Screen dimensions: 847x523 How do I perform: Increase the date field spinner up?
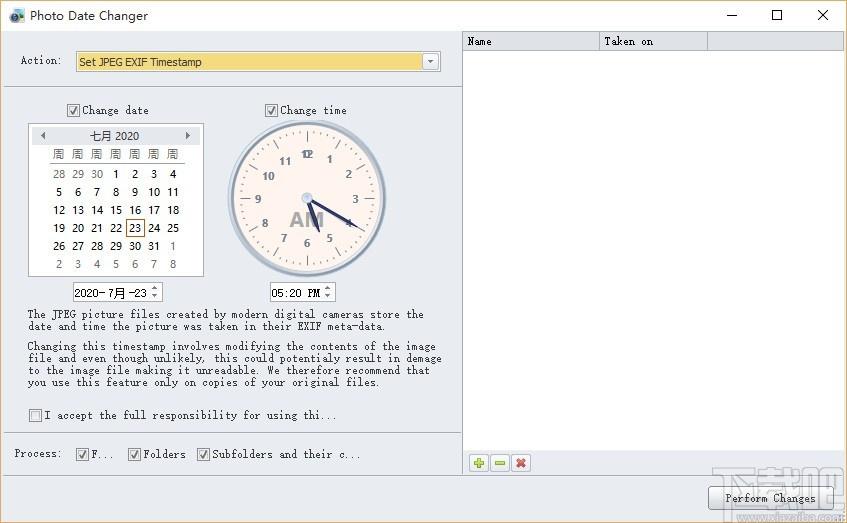[155, 288]
